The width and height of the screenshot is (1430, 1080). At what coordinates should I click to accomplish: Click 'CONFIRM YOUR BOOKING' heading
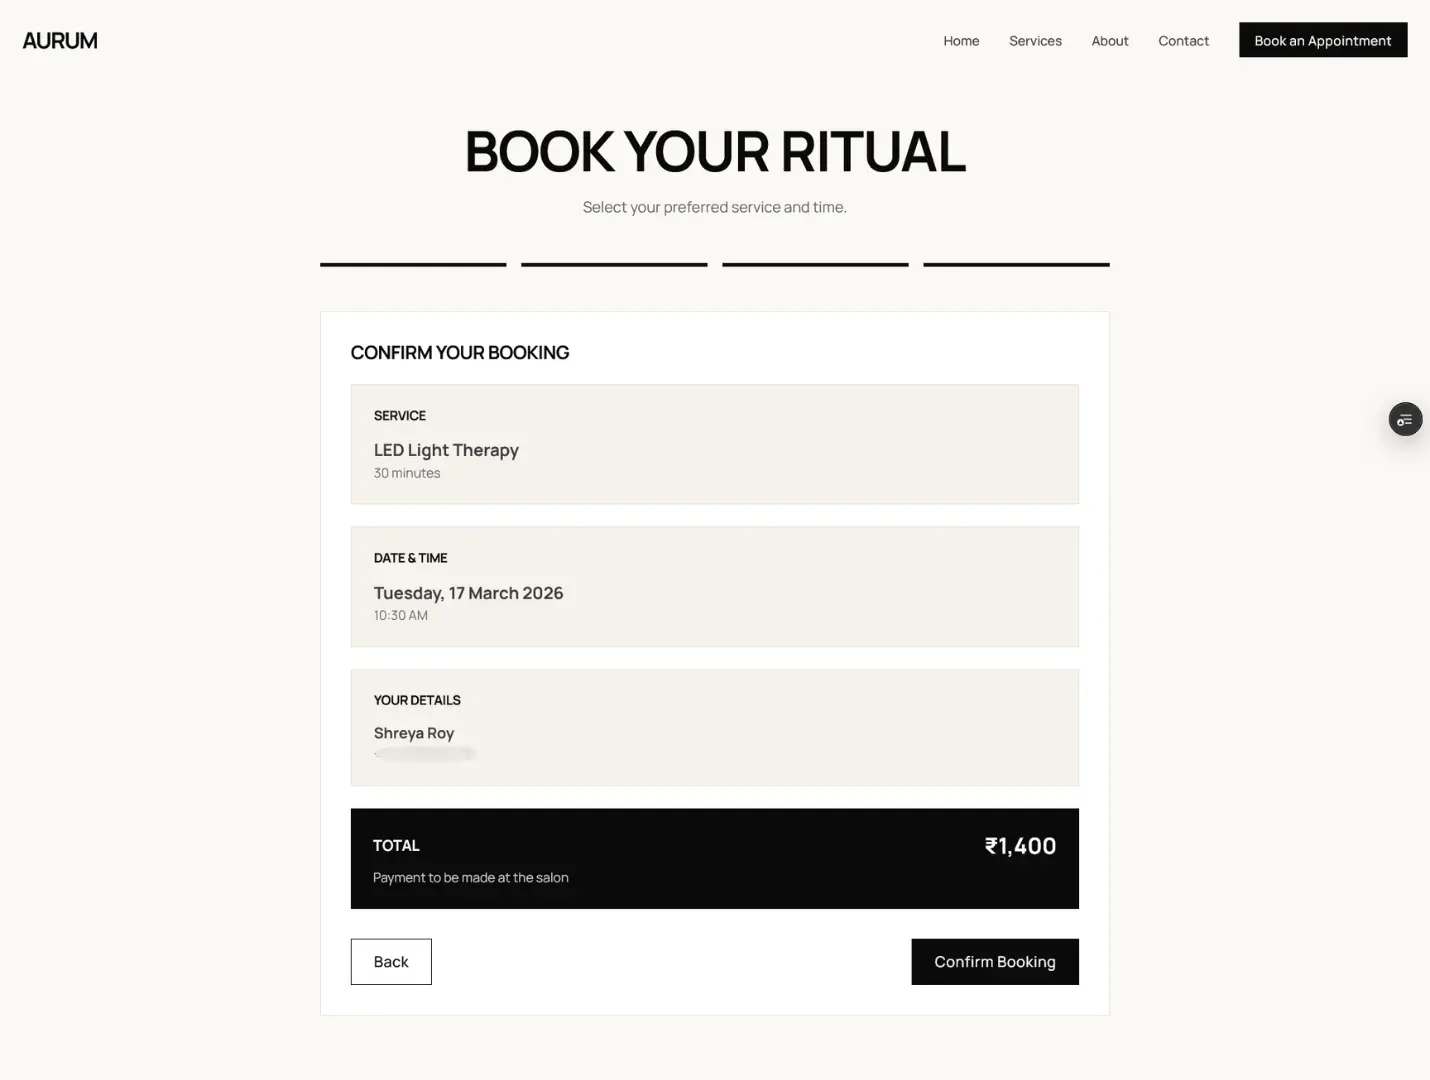click(x=460, y=352)
